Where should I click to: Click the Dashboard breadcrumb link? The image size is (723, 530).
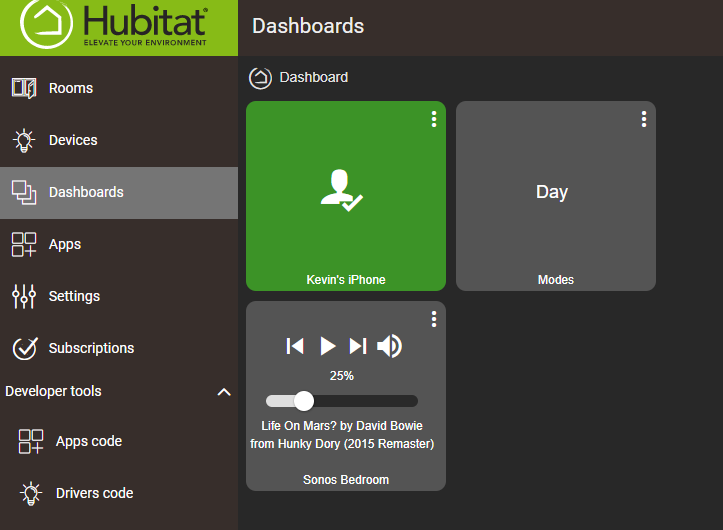tap(313, 77)
